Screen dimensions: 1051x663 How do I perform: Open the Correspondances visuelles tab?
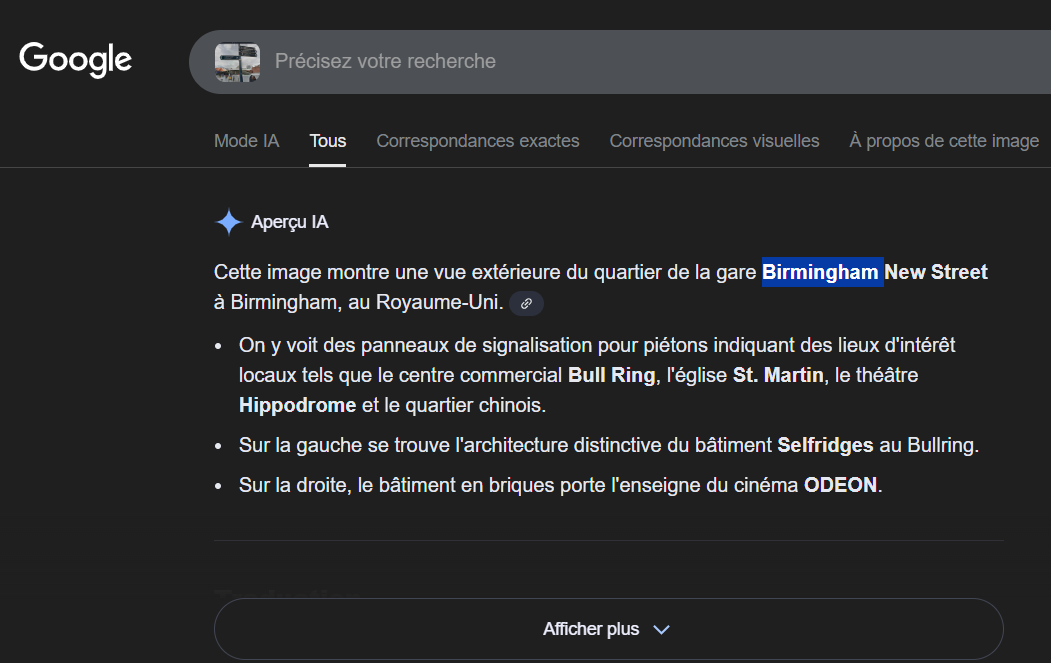point(714,141)
